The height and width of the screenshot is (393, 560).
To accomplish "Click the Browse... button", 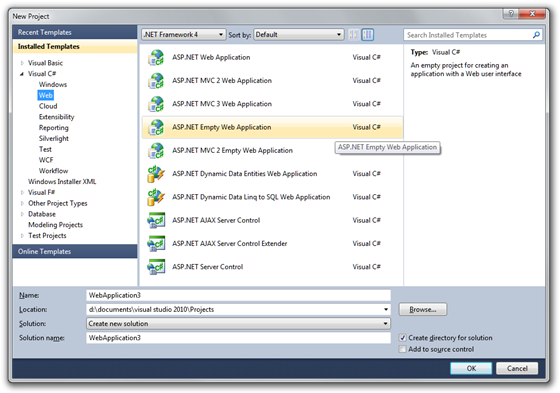I will 423,309.
